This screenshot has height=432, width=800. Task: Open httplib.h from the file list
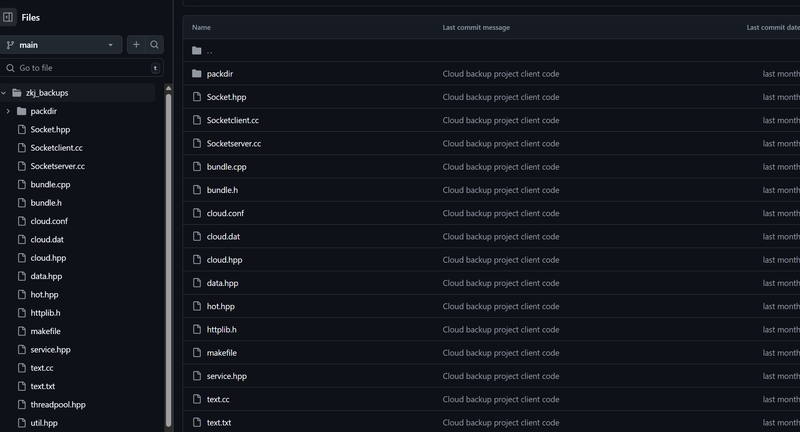pyautogui.click(x=221, y=329)
